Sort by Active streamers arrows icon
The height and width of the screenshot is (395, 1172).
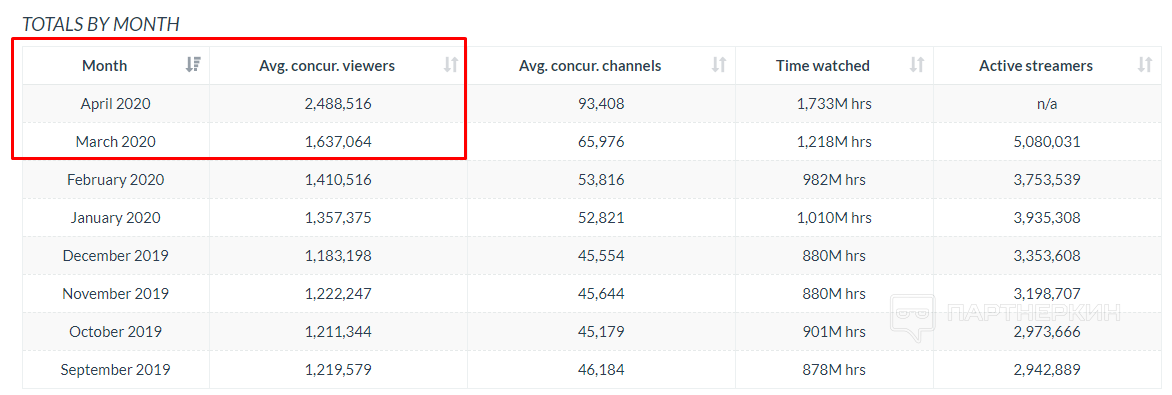coord(1144,65)
